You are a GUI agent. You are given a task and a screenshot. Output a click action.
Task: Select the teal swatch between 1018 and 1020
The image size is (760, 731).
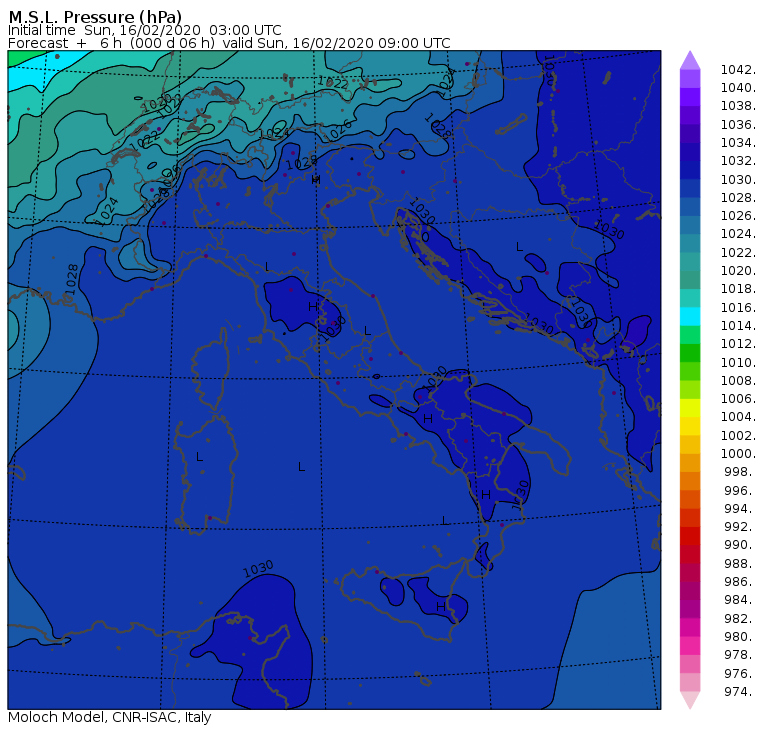690,280
